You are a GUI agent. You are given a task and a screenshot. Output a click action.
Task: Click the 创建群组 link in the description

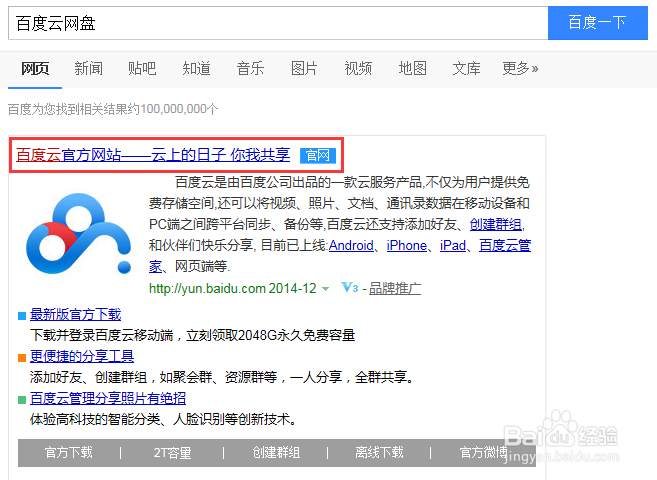[x=496, y=225]
